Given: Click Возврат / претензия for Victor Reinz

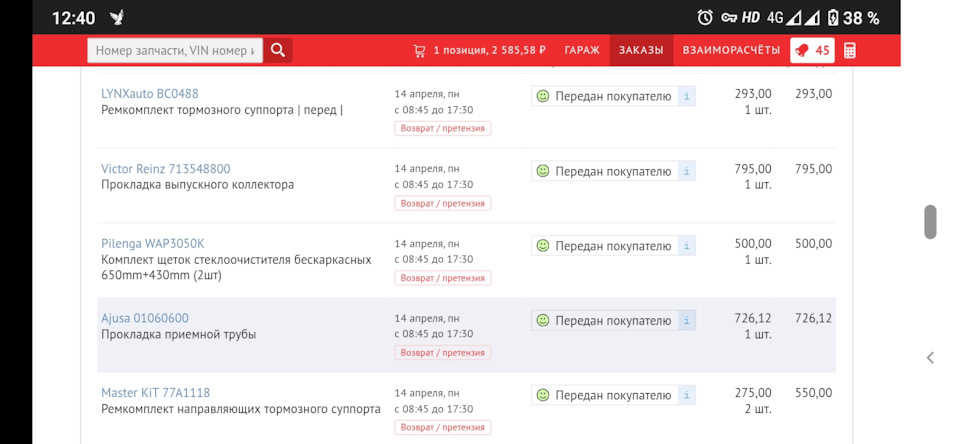Looking at the screenshot, I should pos(443,203).
